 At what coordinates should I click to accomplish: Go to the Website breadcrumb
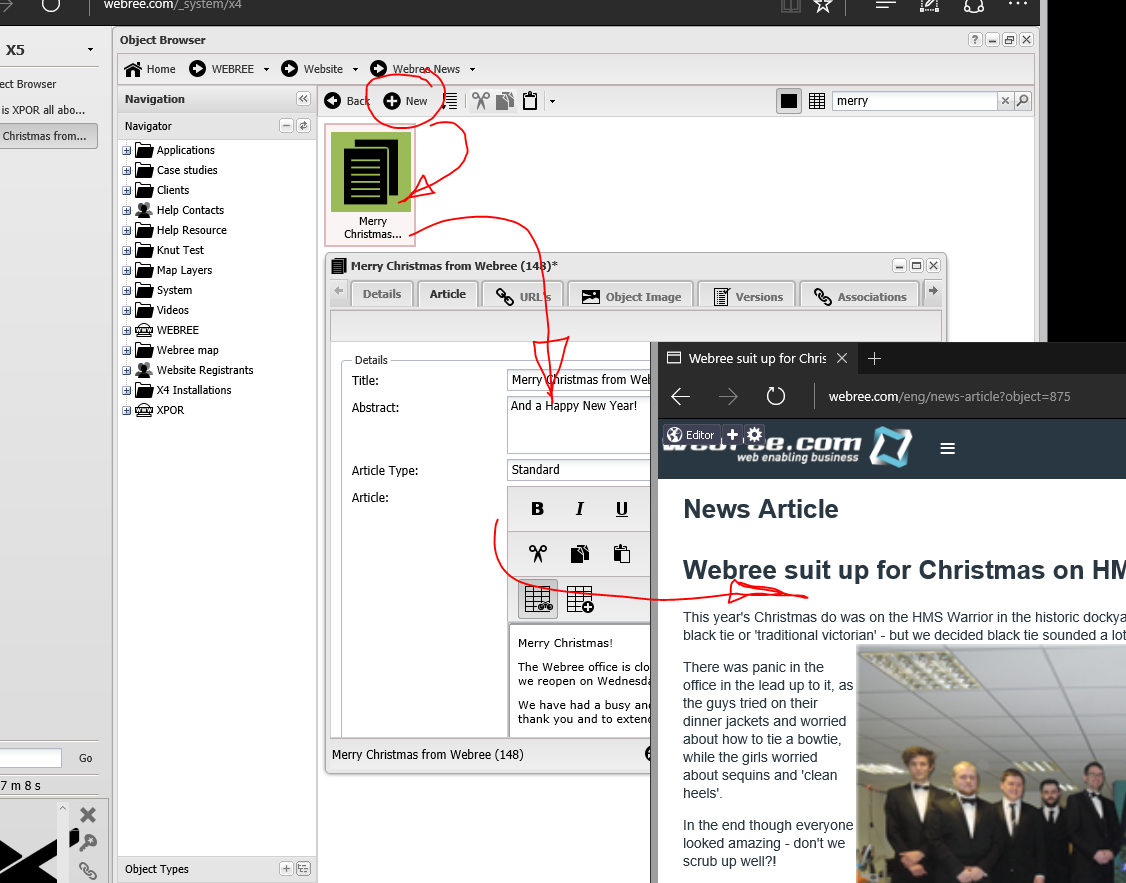click(x=312, y=69)
